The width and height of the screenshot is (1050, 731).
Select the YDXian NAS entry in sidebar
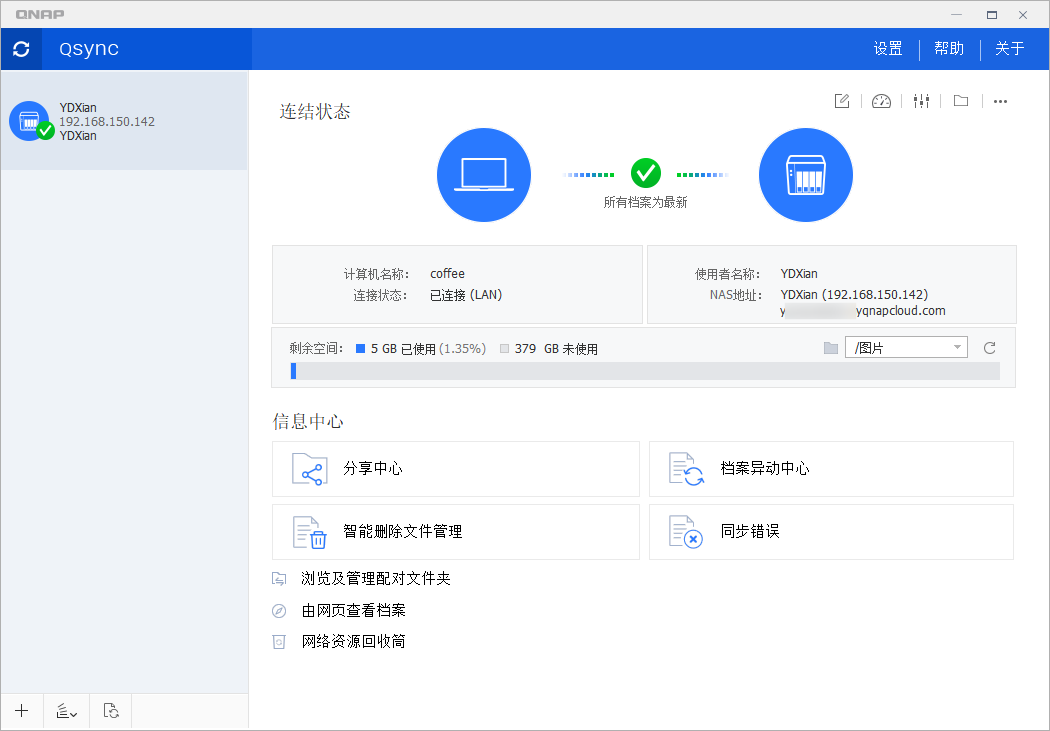click(x=124, y=121)
